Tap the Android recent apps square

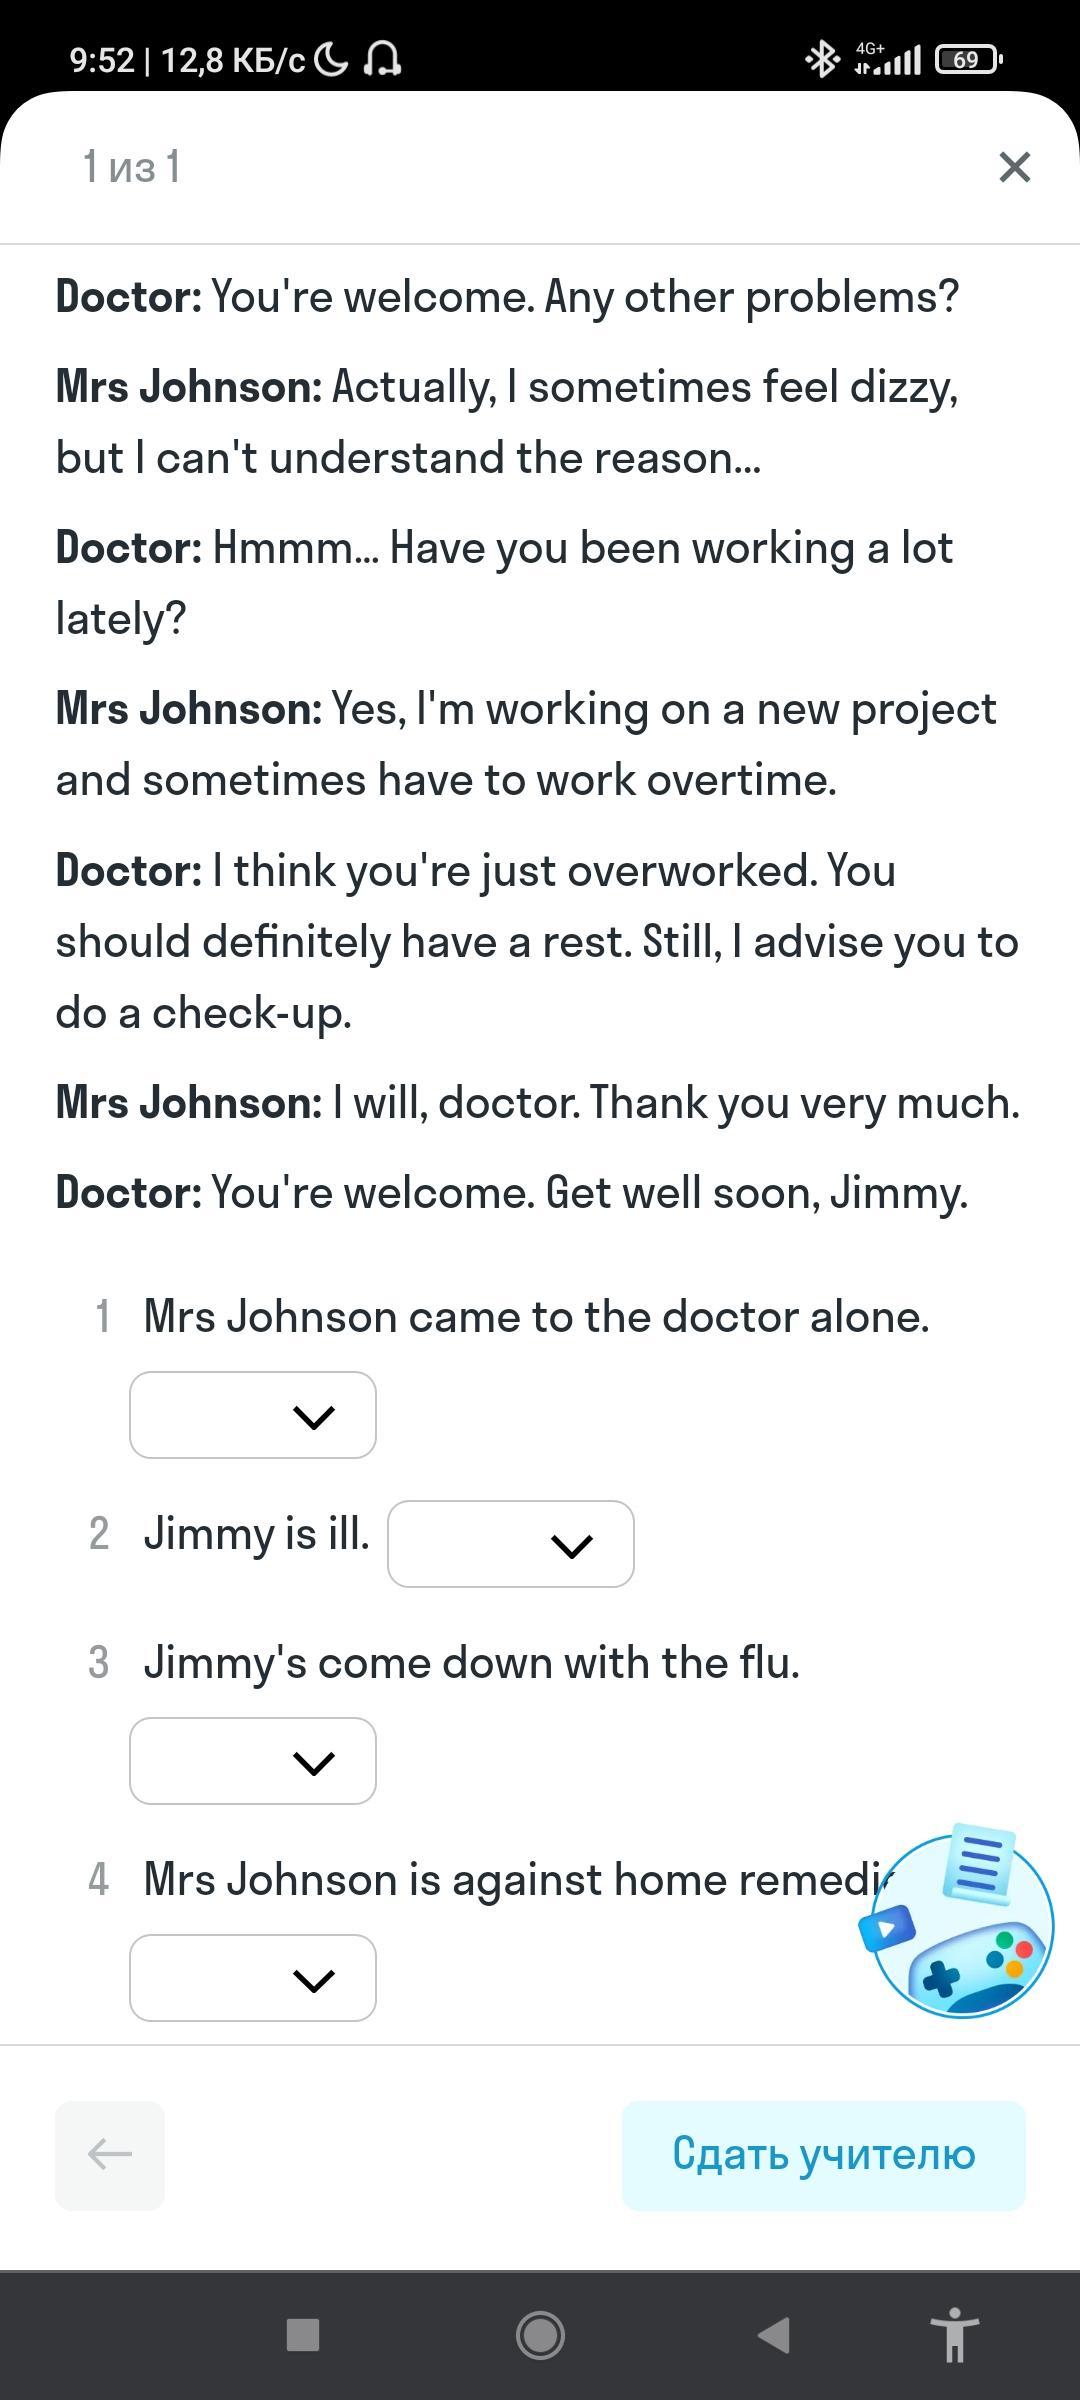(303, 2335)
